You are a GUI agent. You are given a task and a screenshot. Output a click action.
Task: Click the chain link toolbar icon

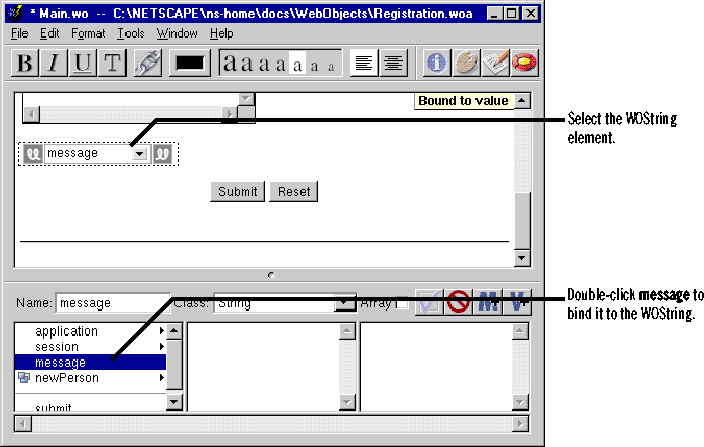click(147, 63)
